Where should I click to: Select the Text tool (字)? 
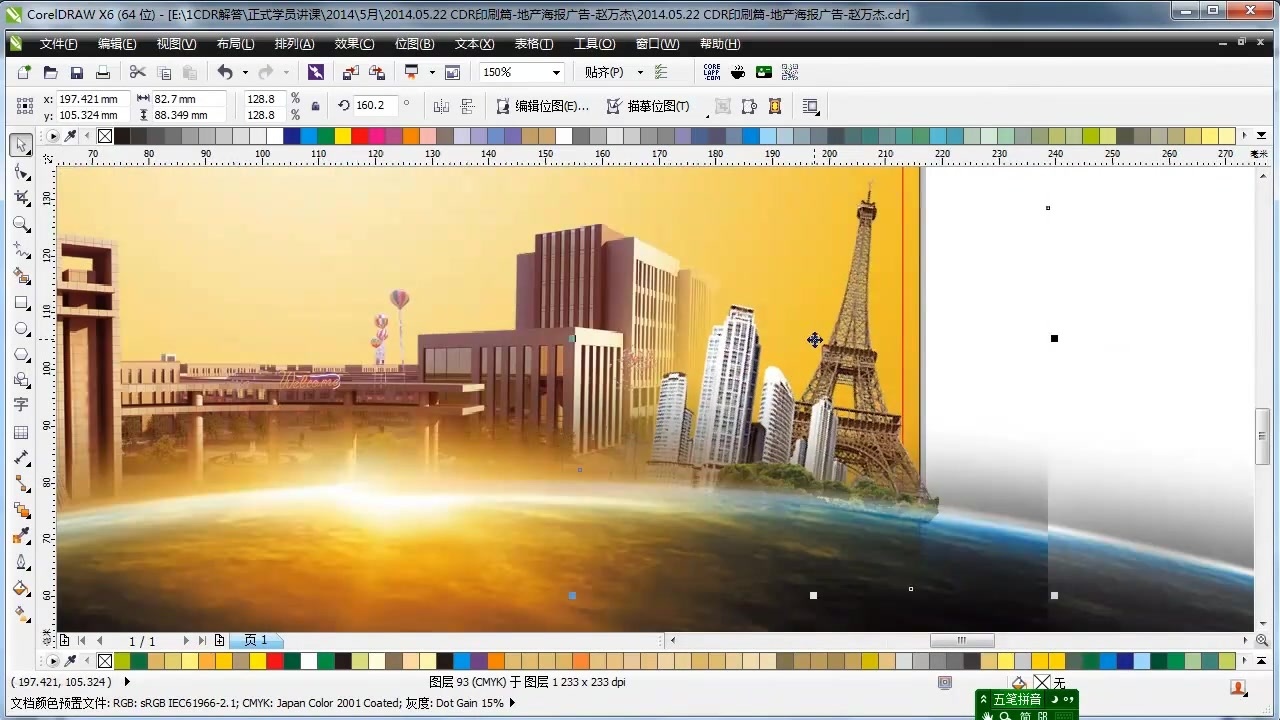(x=21, y=405)
